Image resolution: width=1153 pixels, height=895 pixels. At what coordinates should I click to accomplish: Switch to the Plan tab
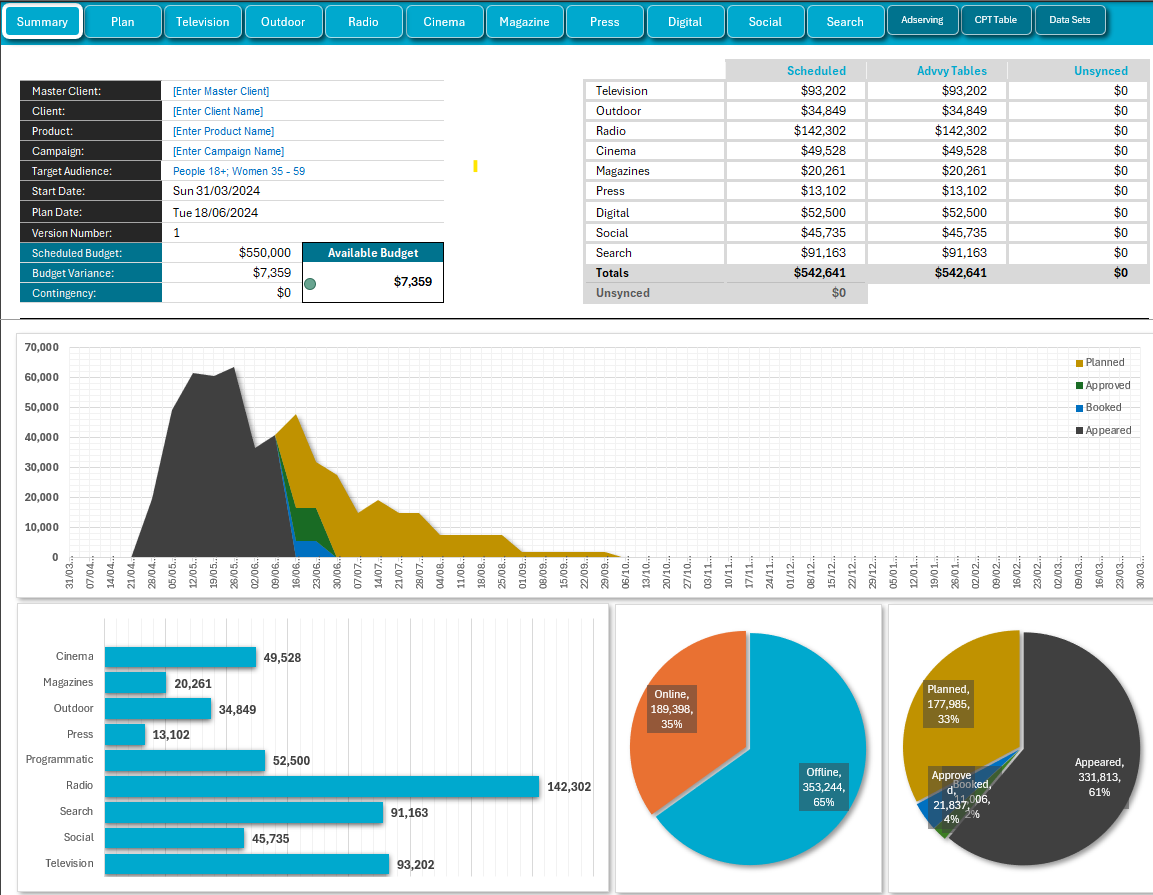pyautogui.click(x=123, y=22)
